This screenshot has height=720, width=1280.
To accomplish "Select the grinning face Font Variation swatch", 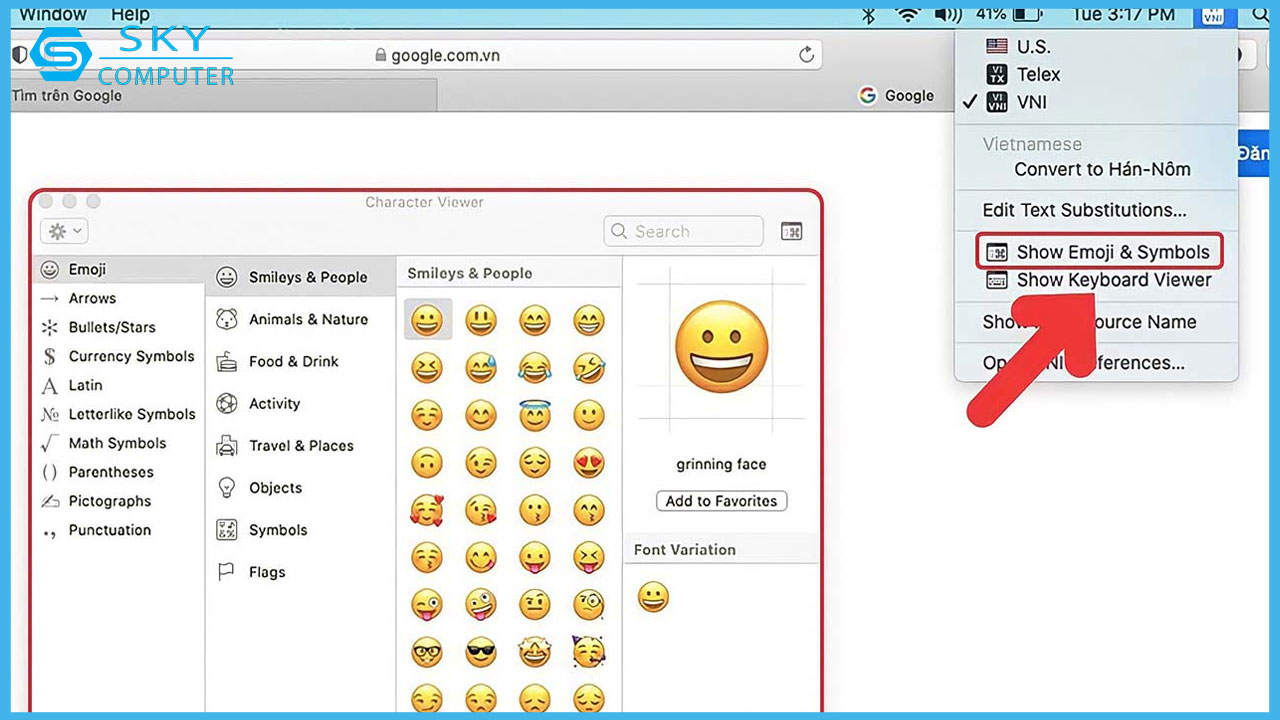I will tap(652, 597).
